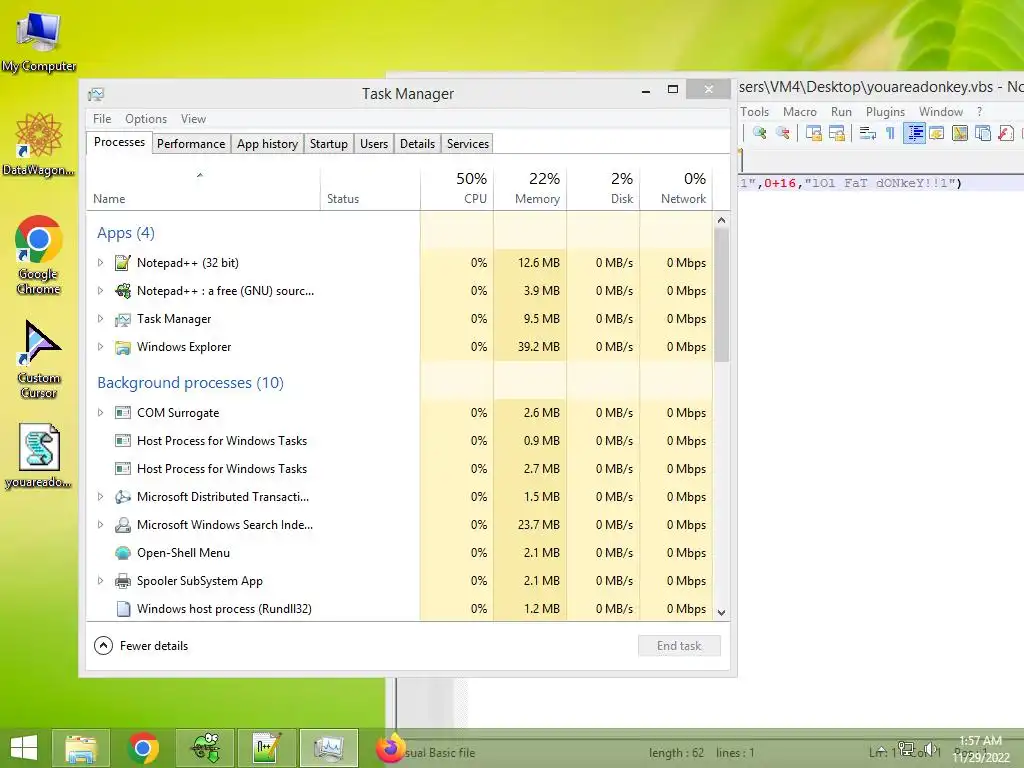The height and width of the screenshot is (768, 1024).
Task: Click Notepad++ function list toolbar icon
Action: tap(1006, 133)
